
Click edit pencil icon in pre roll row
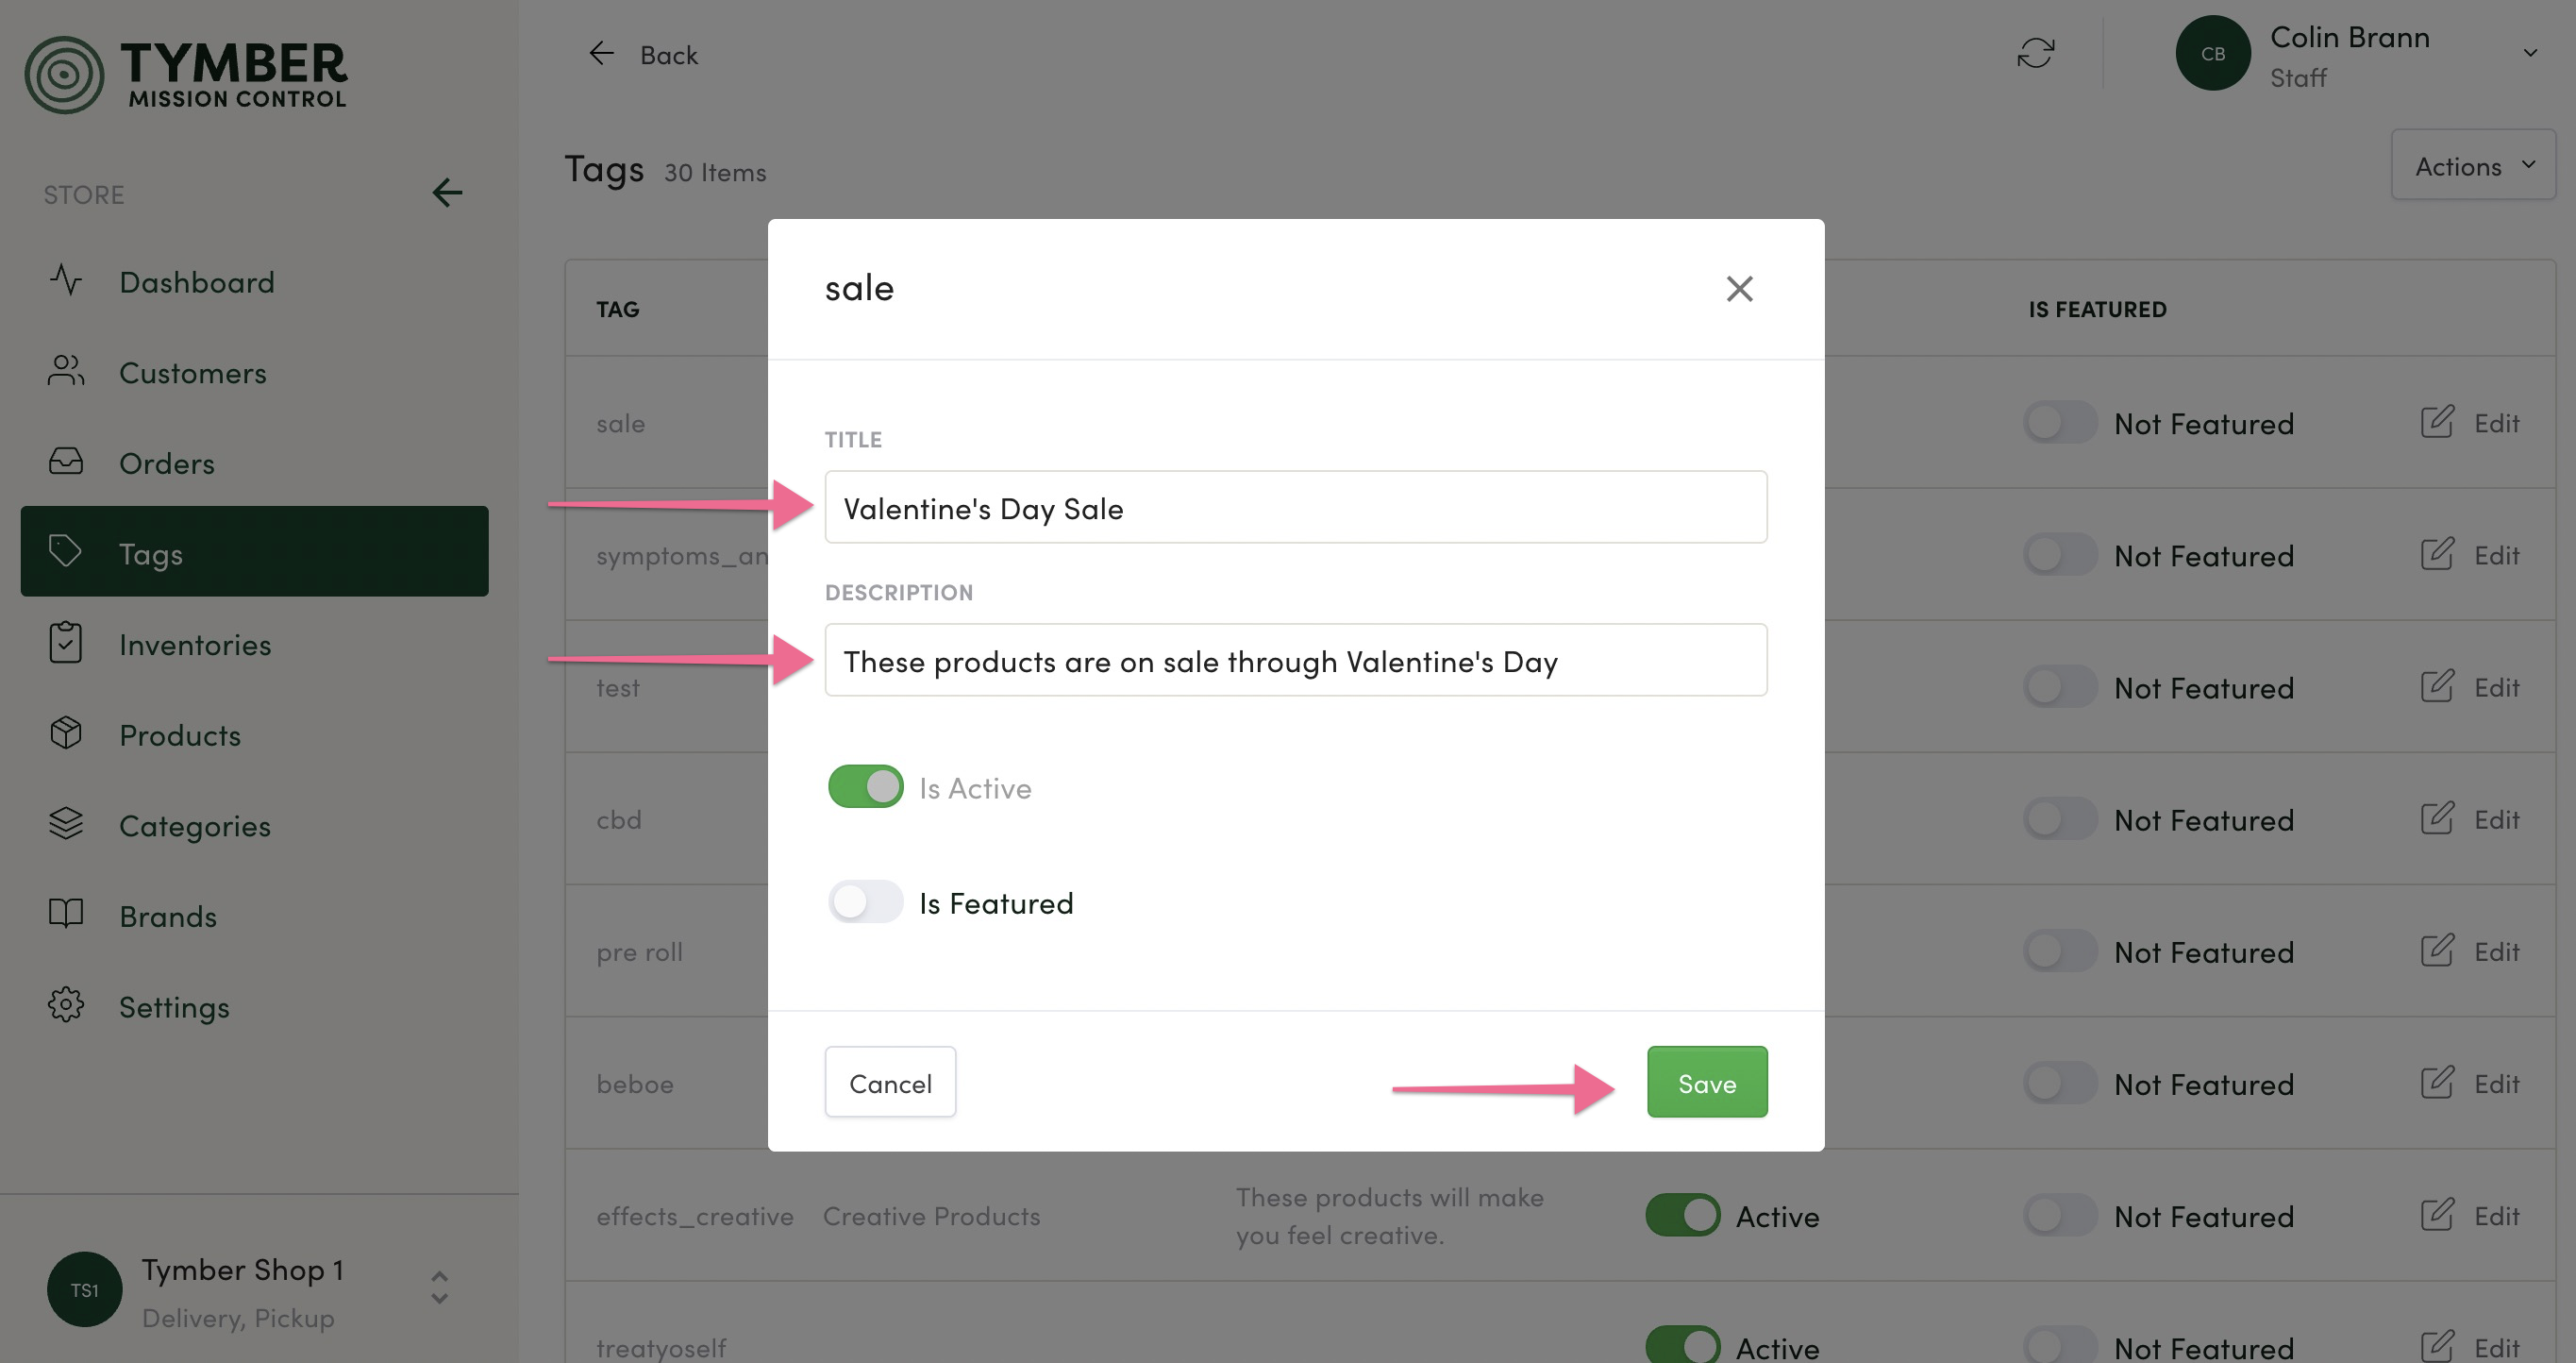2437,950
